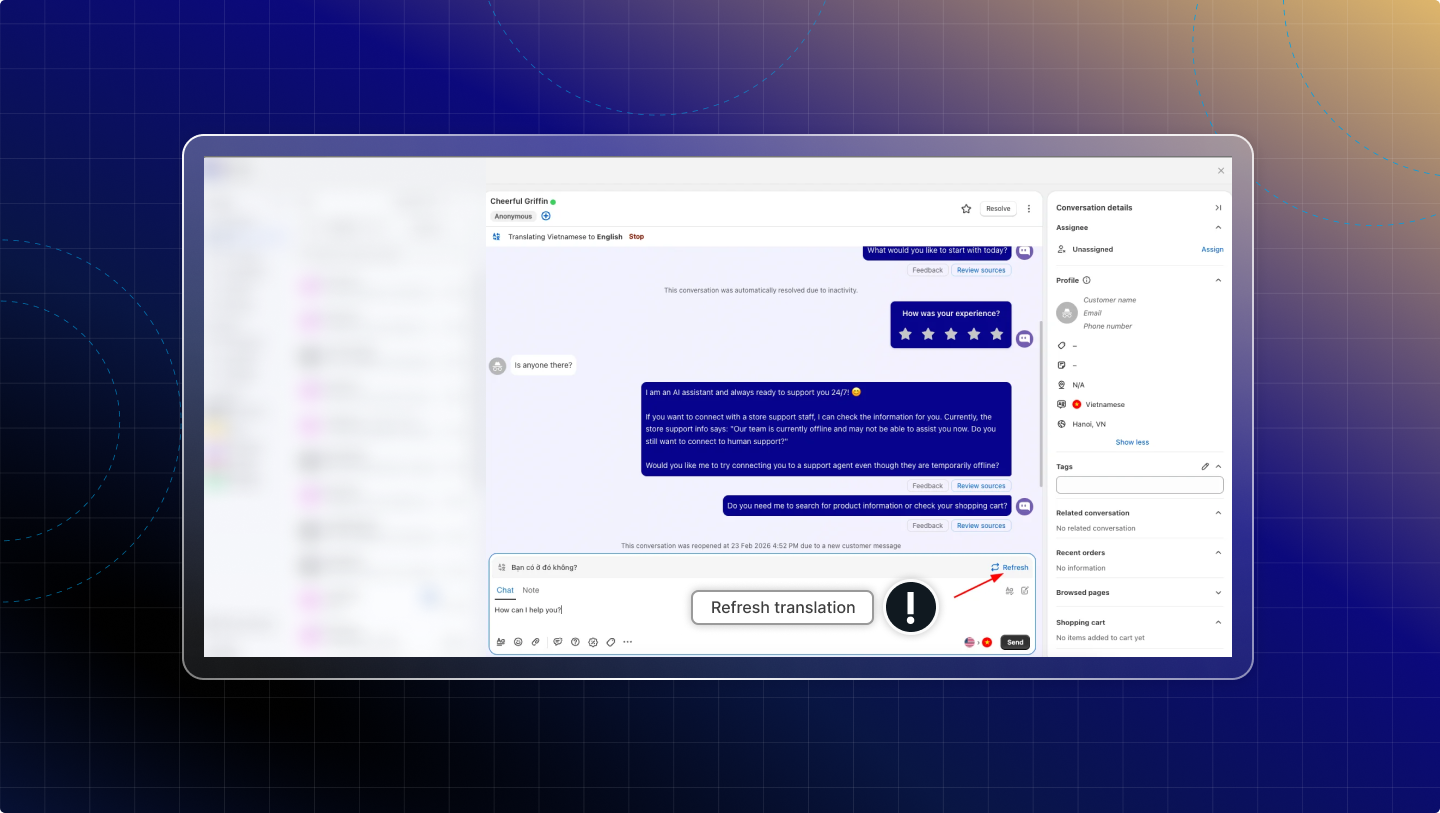Click the Resolve button

997,209
